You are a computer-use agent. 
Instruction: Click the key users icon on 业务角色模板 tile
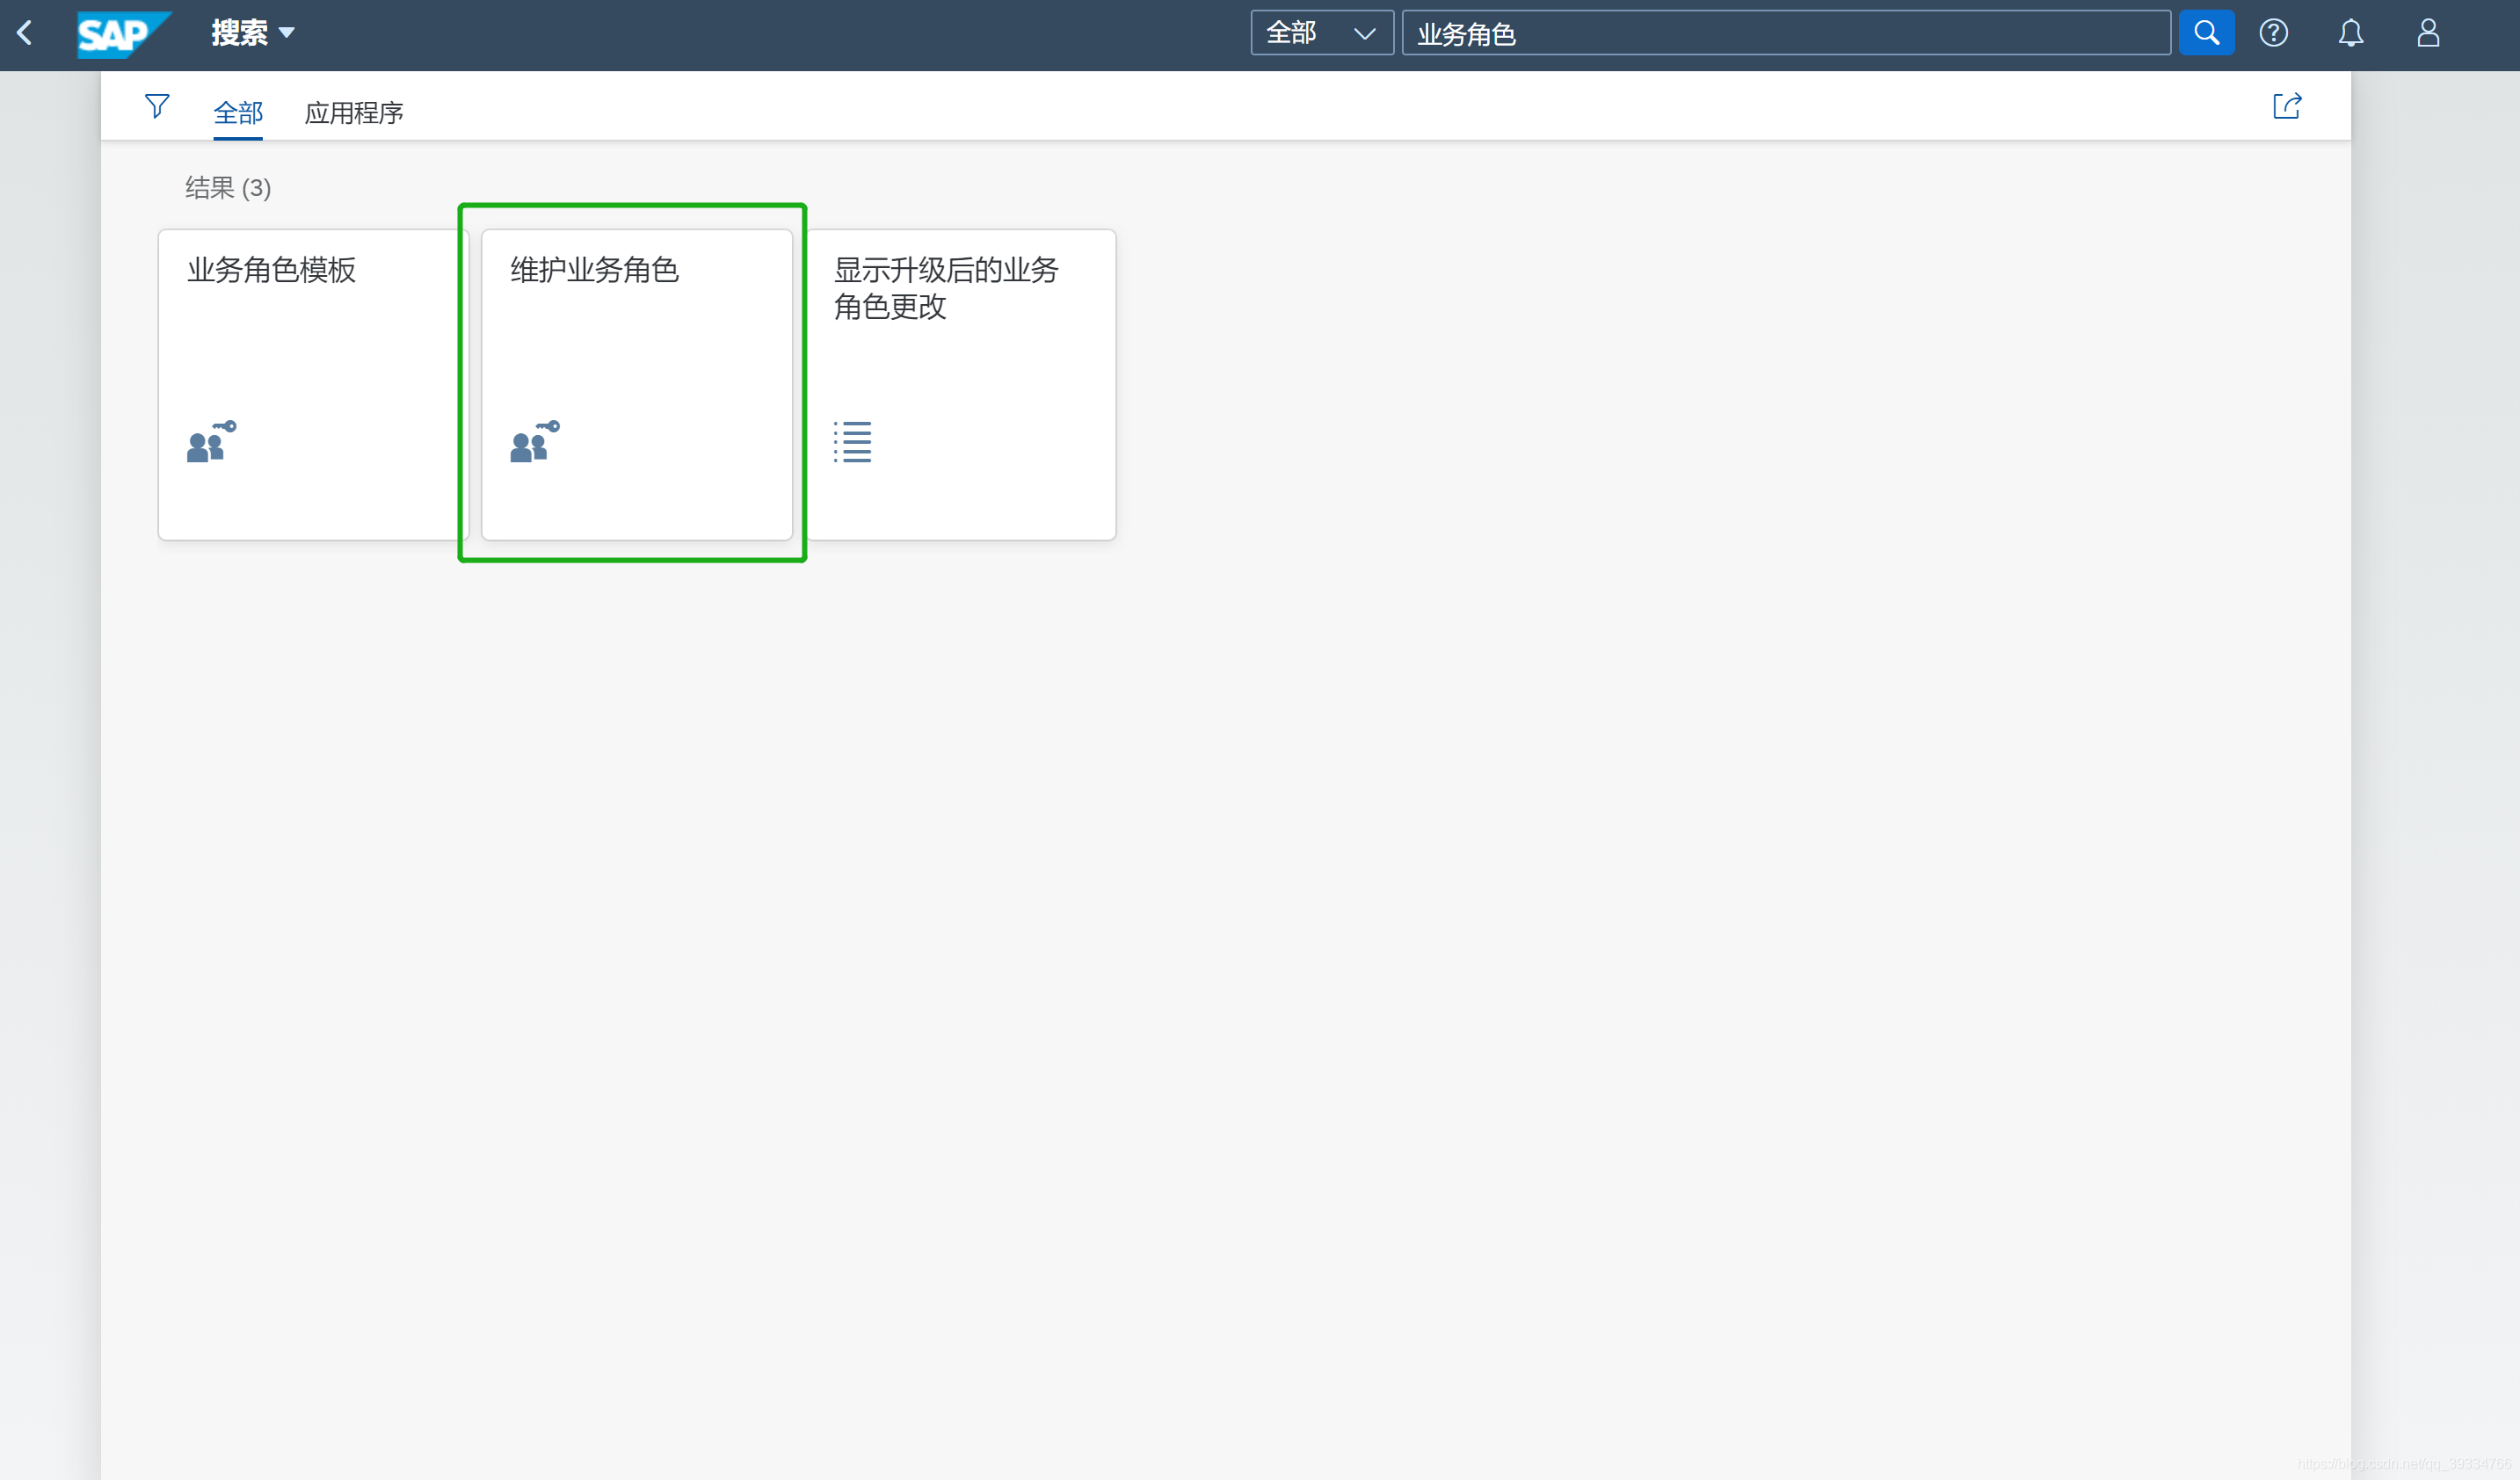[211, 441]
